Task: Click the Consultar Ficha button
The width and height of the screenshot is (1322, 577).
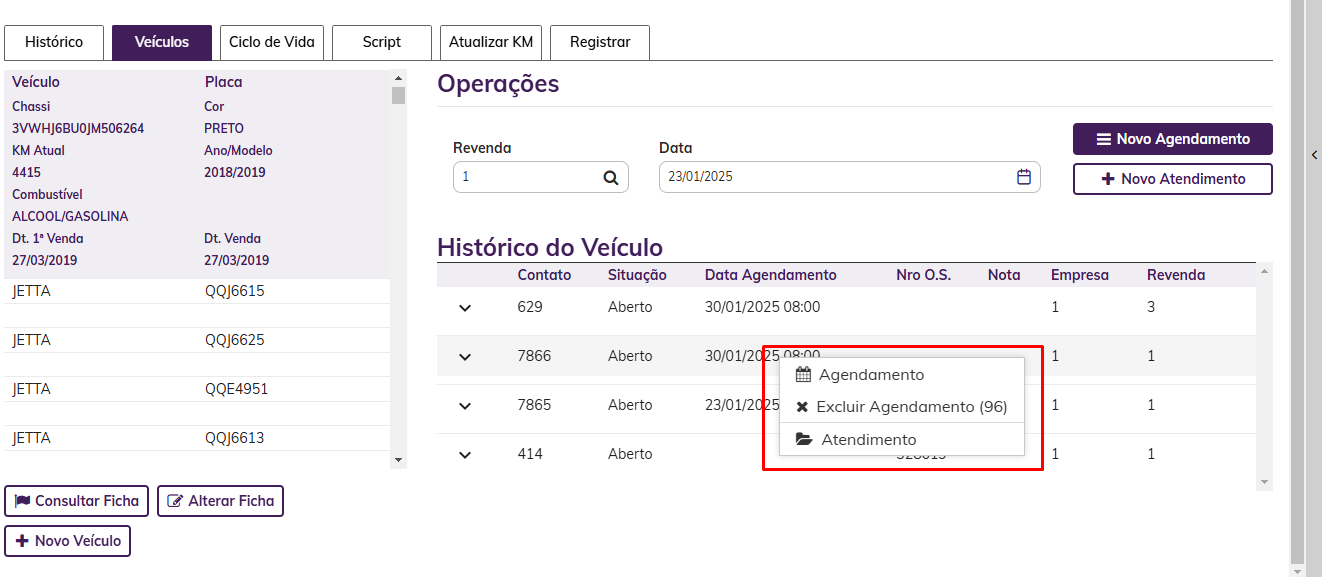Action: tap(77, 501)
